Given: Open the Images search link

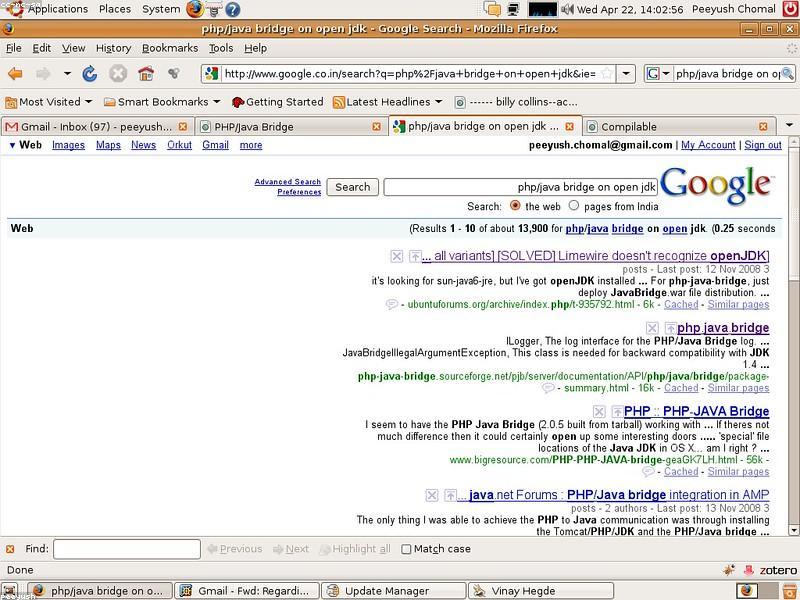Looking at the screenshot, I should (68, 145).
